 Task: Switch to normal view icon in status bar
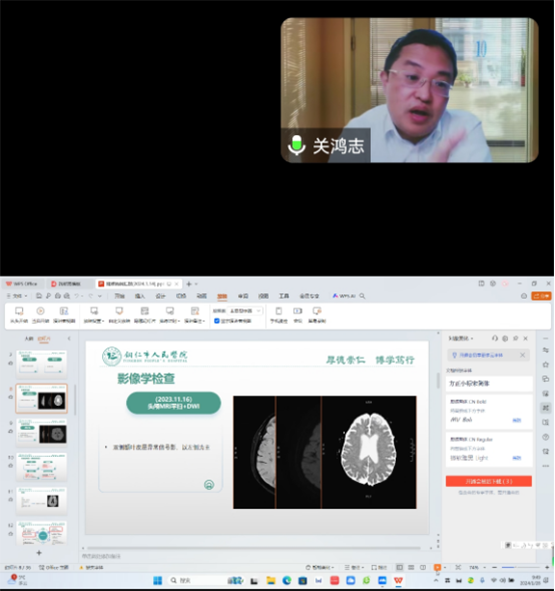[x=399, y=567]
